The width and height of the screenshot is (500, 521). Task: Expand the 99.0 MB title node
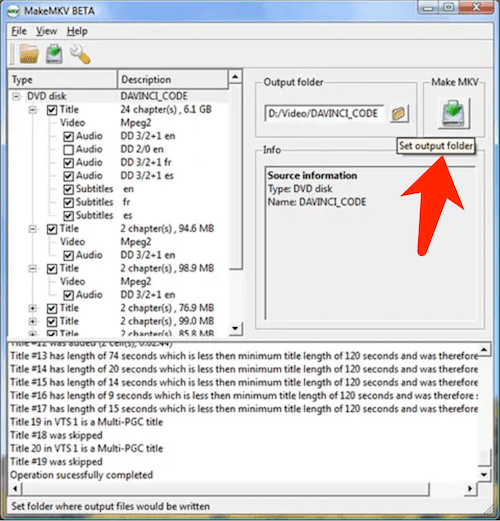point(33,322)
